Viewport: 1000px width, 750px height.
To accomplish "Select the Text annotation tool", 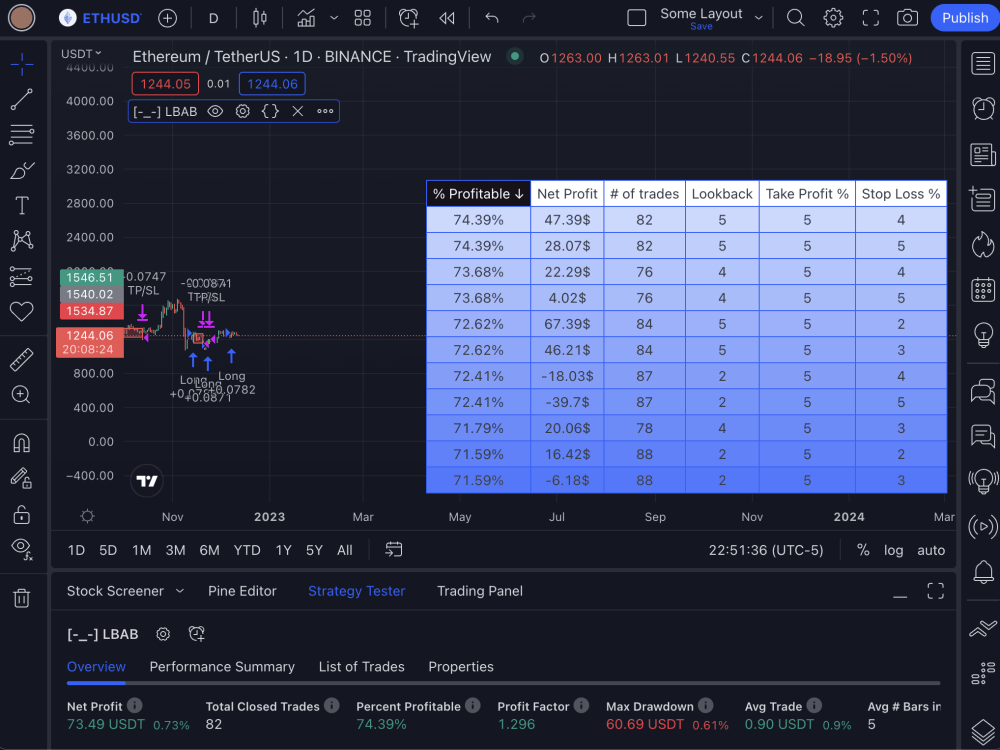I will [24, 205].
